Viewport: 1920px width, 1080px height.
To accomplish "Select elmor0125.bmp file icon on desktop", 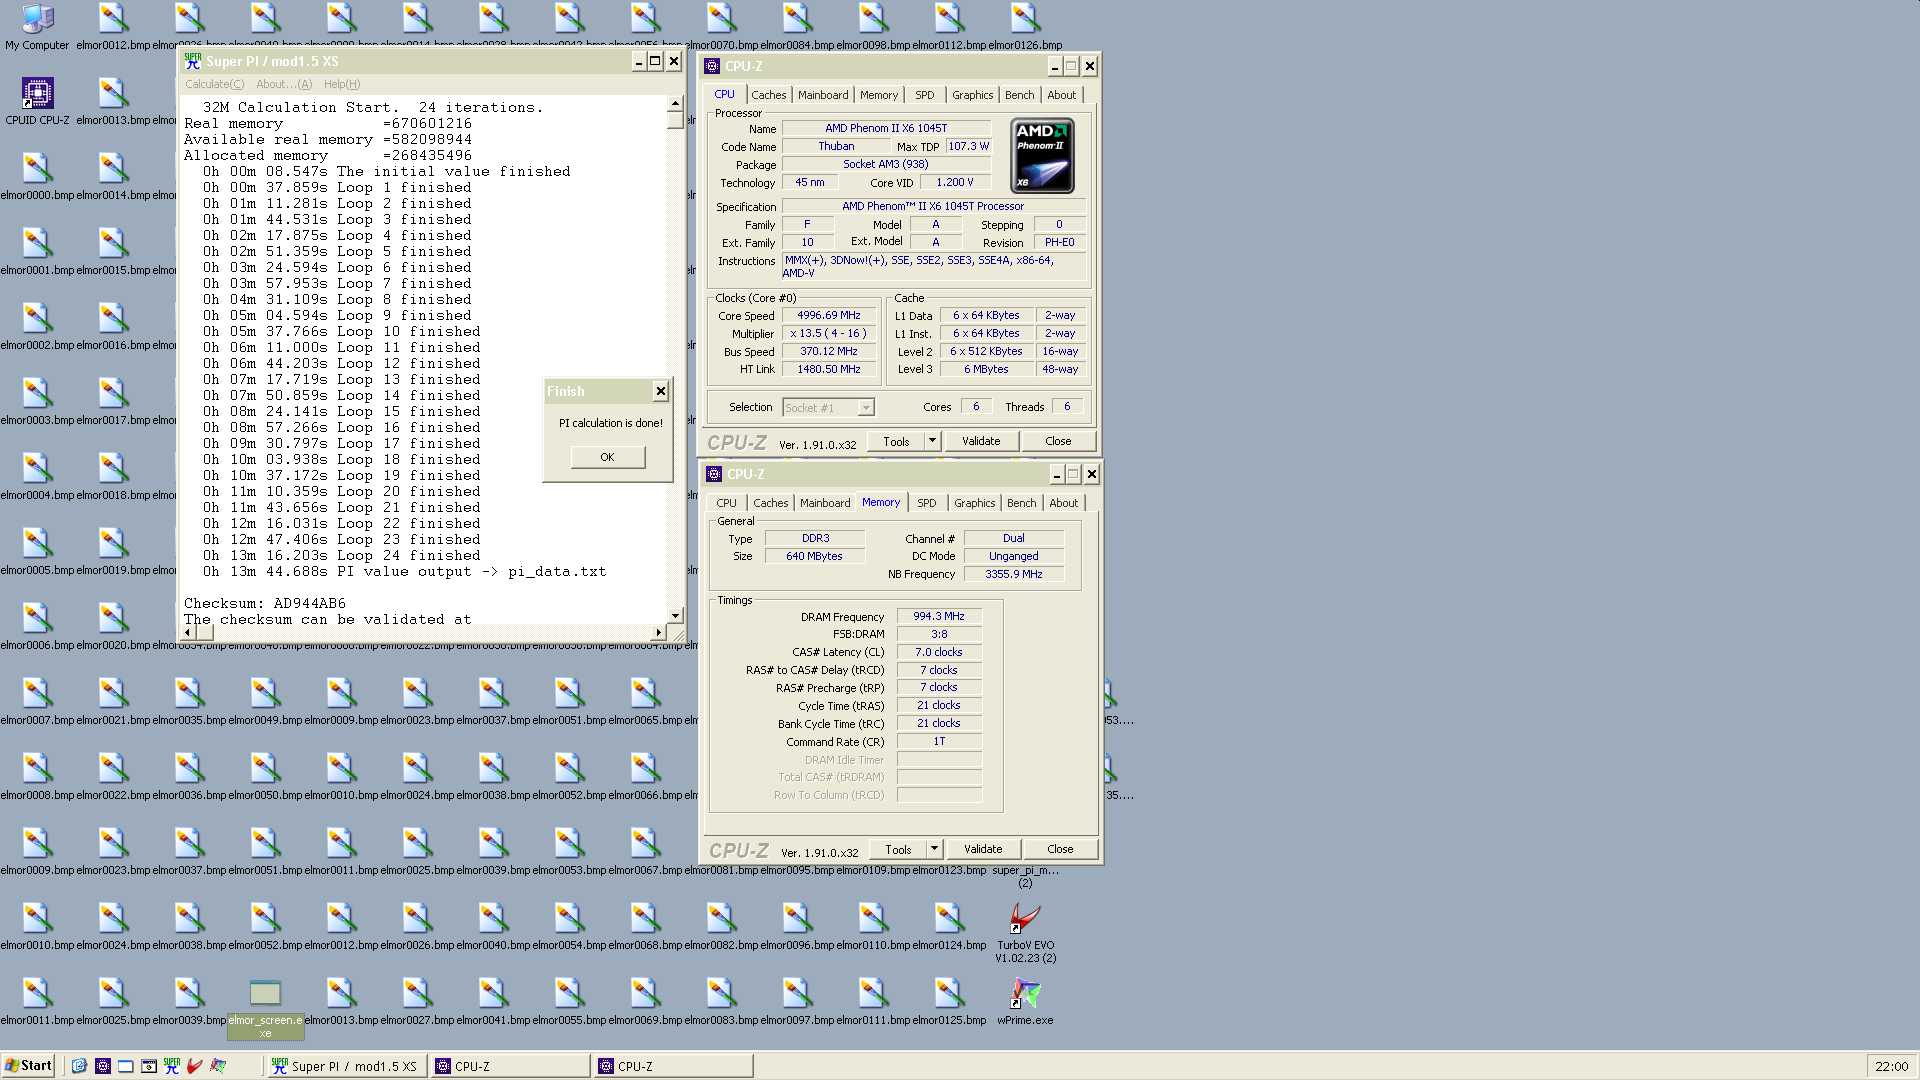I will [x=949, y=1001].
